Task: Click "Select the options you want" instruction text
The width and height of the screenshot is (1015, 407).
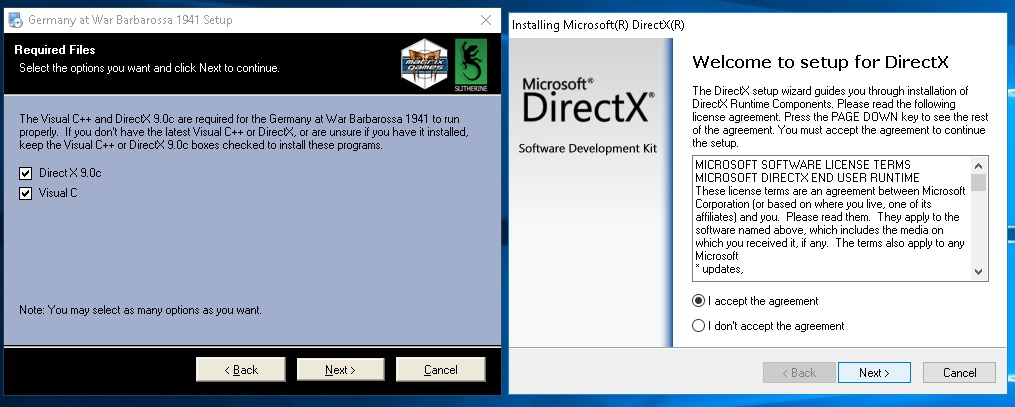Action: tap(150, 68)
